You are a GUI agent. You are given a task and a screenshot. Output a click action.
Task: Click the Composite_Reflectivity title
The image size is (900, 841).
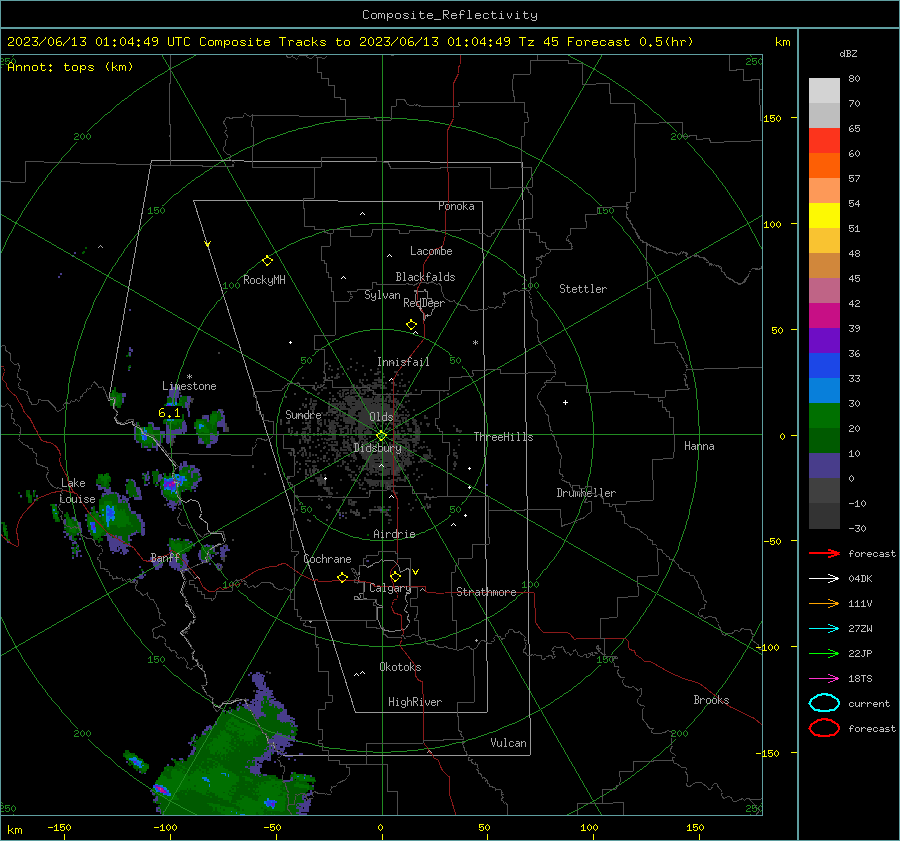point(450,15)
